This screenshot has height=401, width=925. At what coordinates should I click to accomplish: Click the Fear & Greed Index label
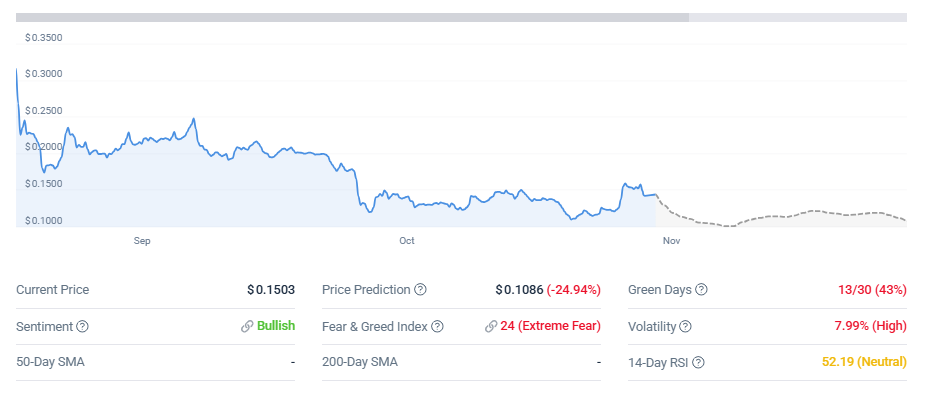point(375,326)
